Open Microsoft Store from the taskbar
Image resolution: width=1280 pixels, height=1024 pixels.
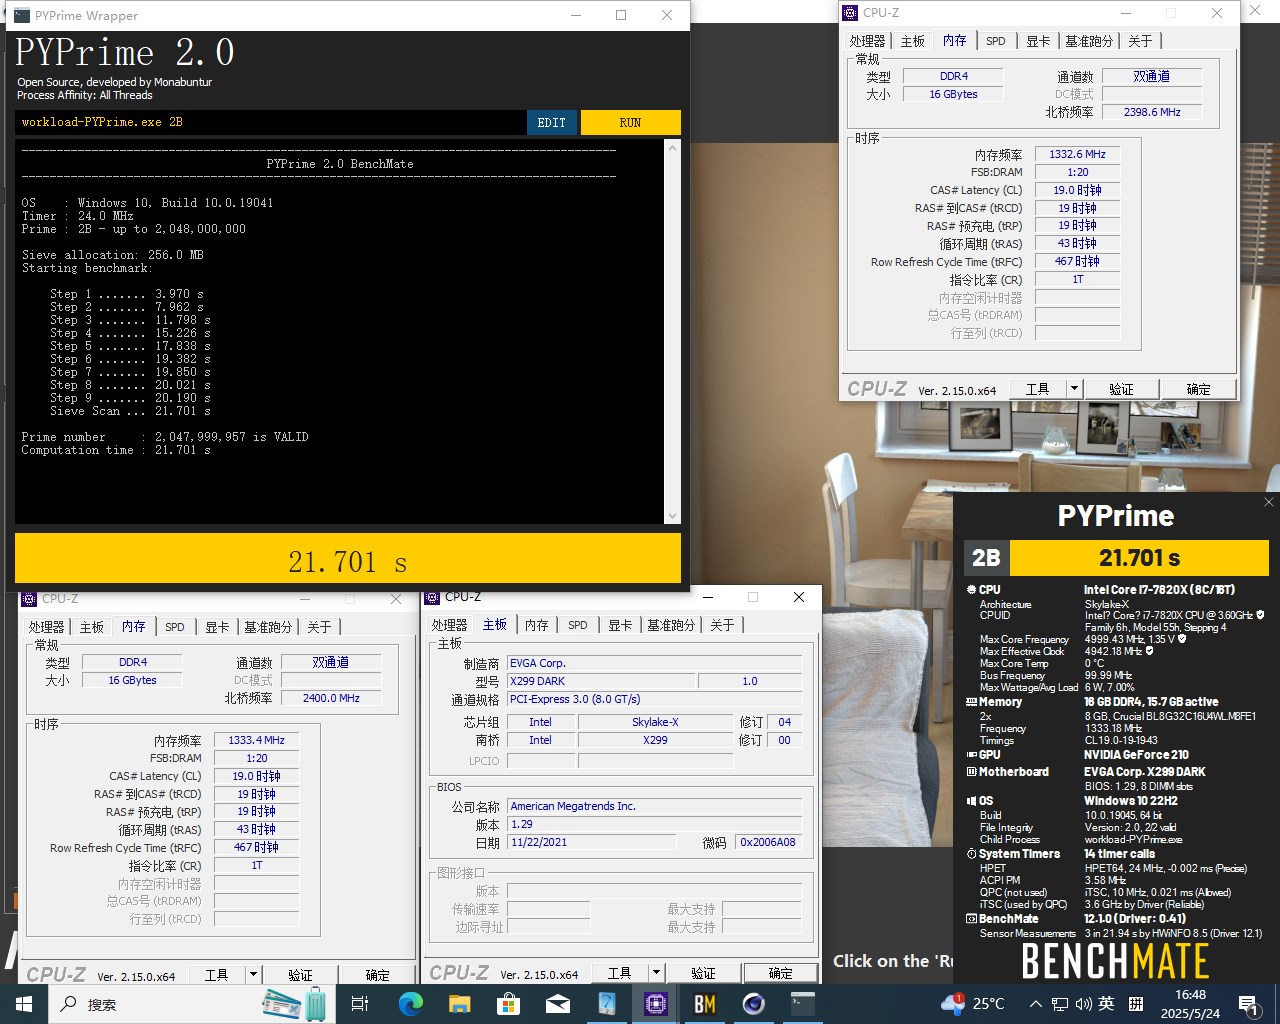[x=508, y=1004]
